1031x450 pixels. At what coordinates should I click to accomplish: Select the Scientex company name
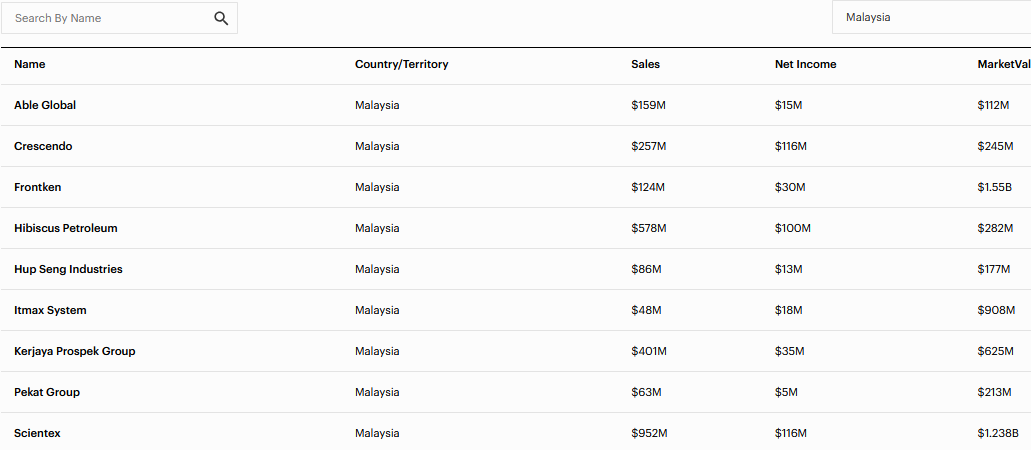click(38, 433)
